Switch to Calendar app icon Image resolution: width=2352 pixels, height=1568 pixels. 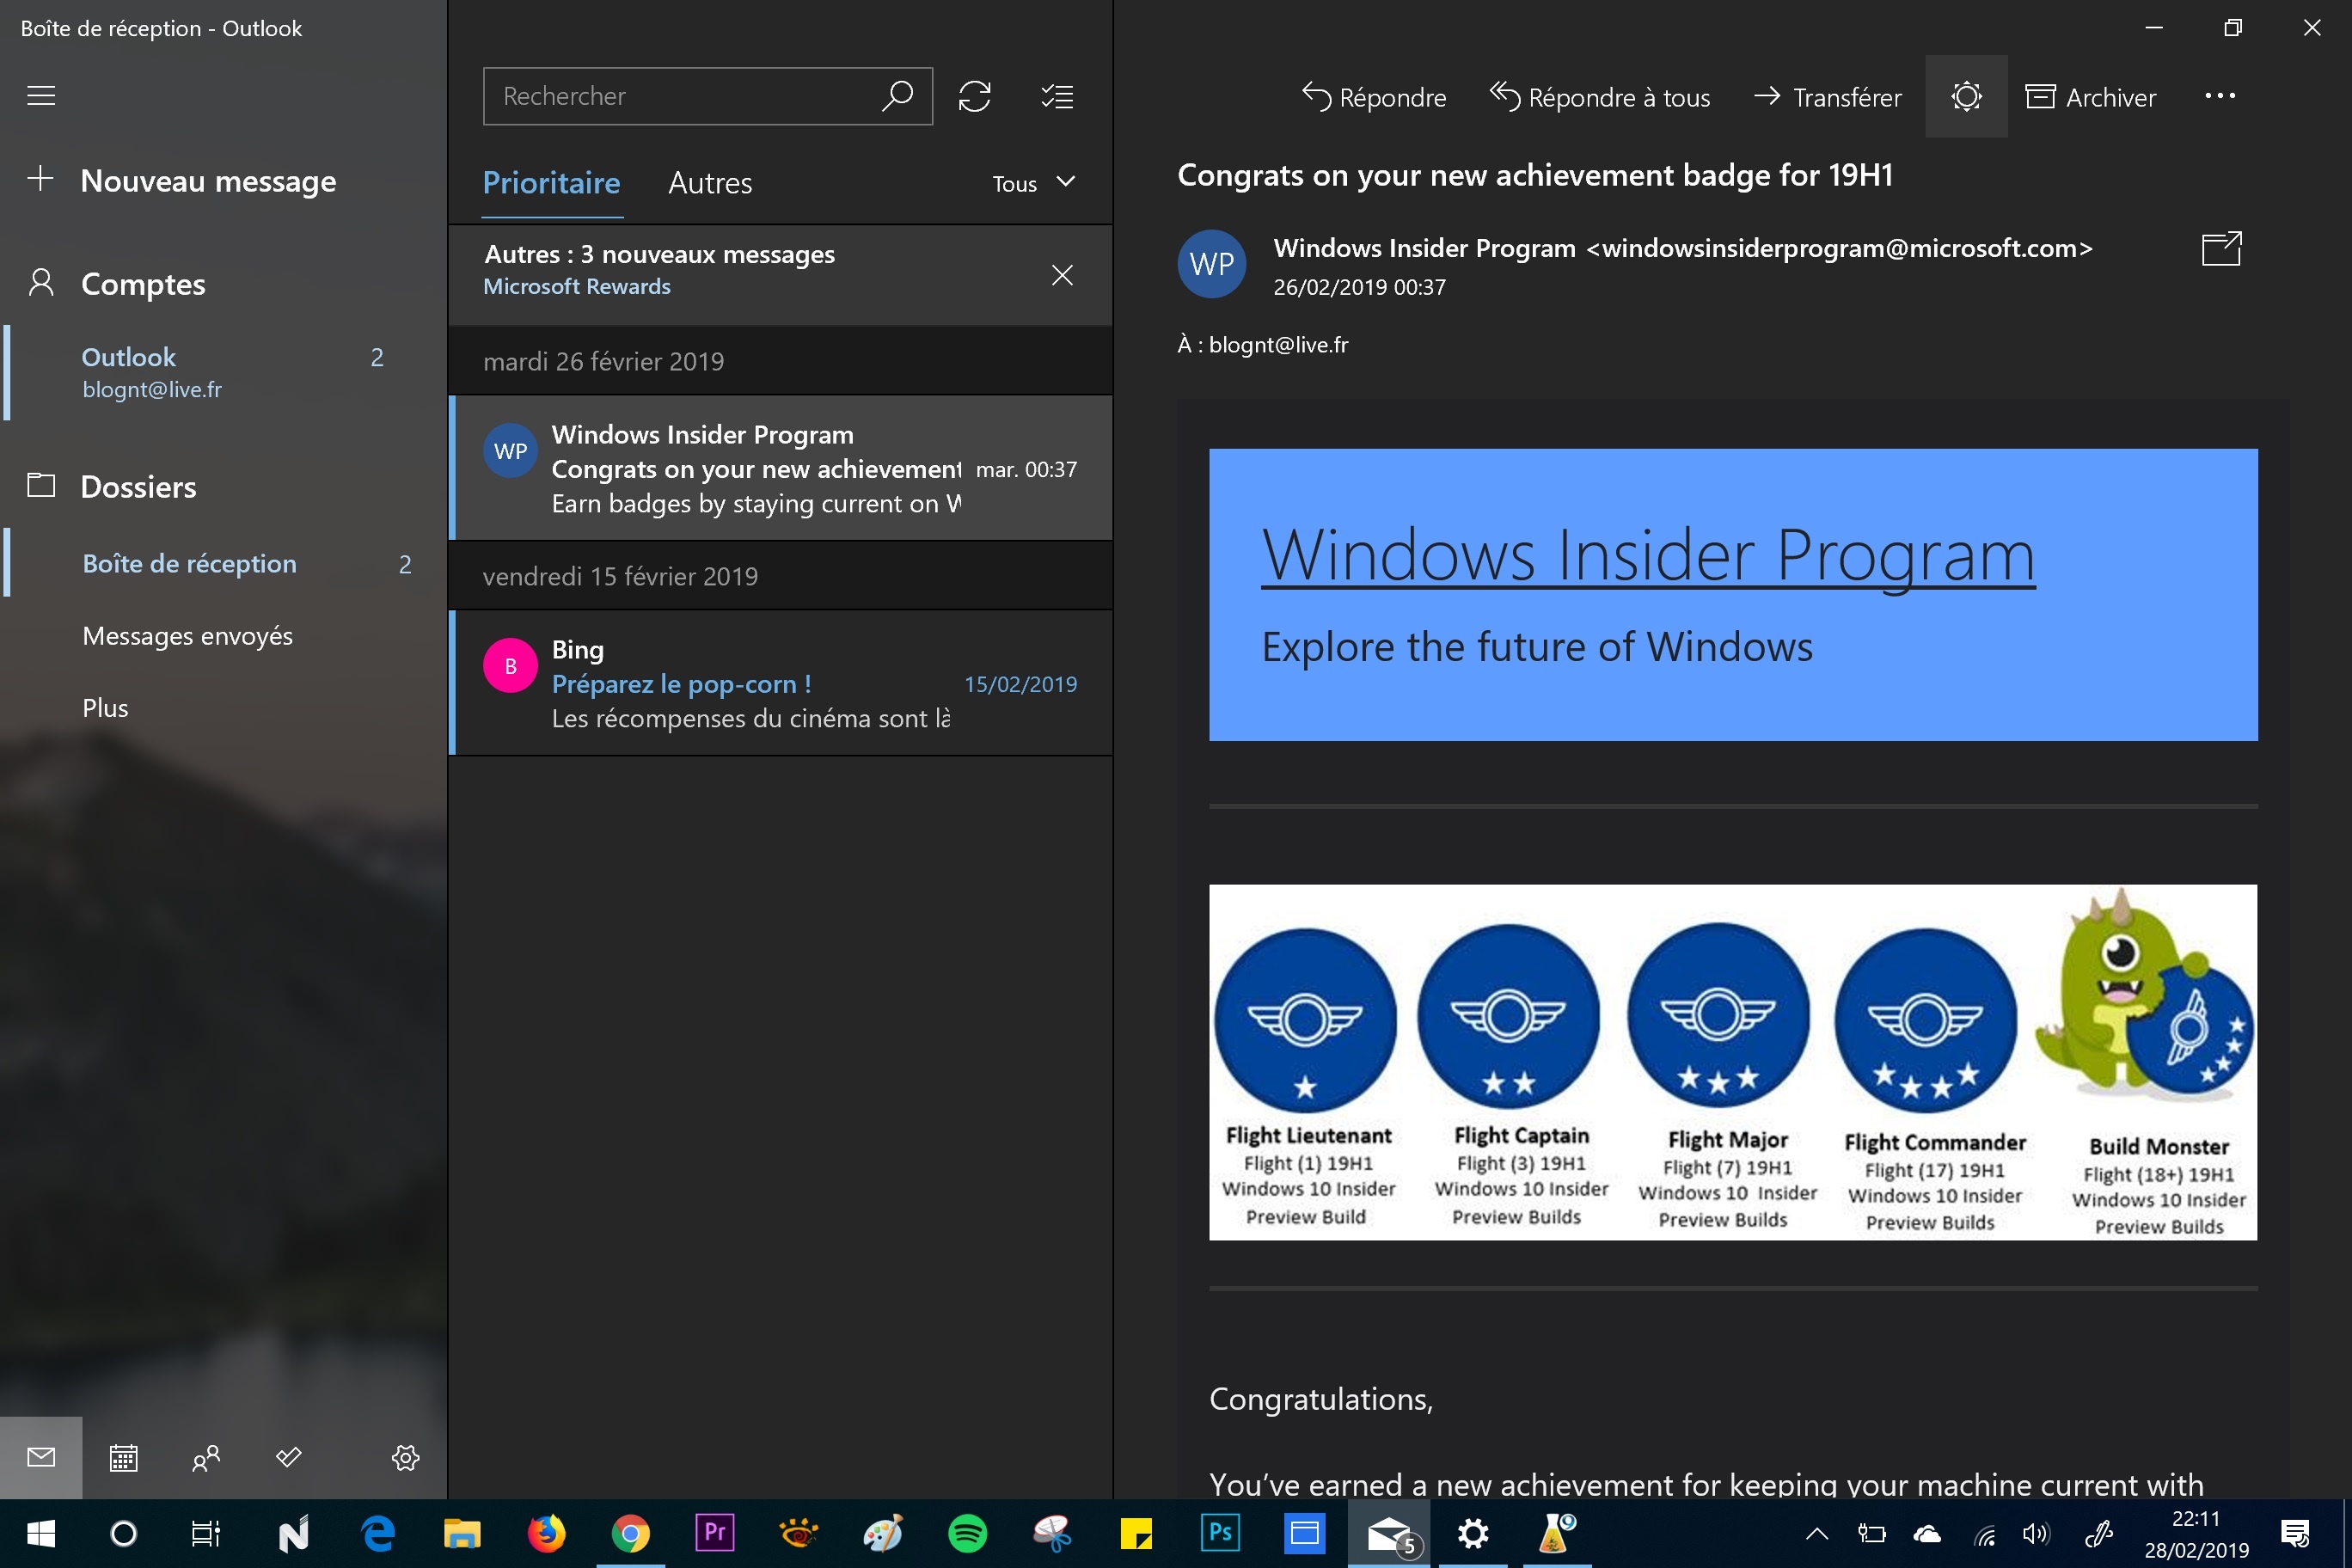123,1457
